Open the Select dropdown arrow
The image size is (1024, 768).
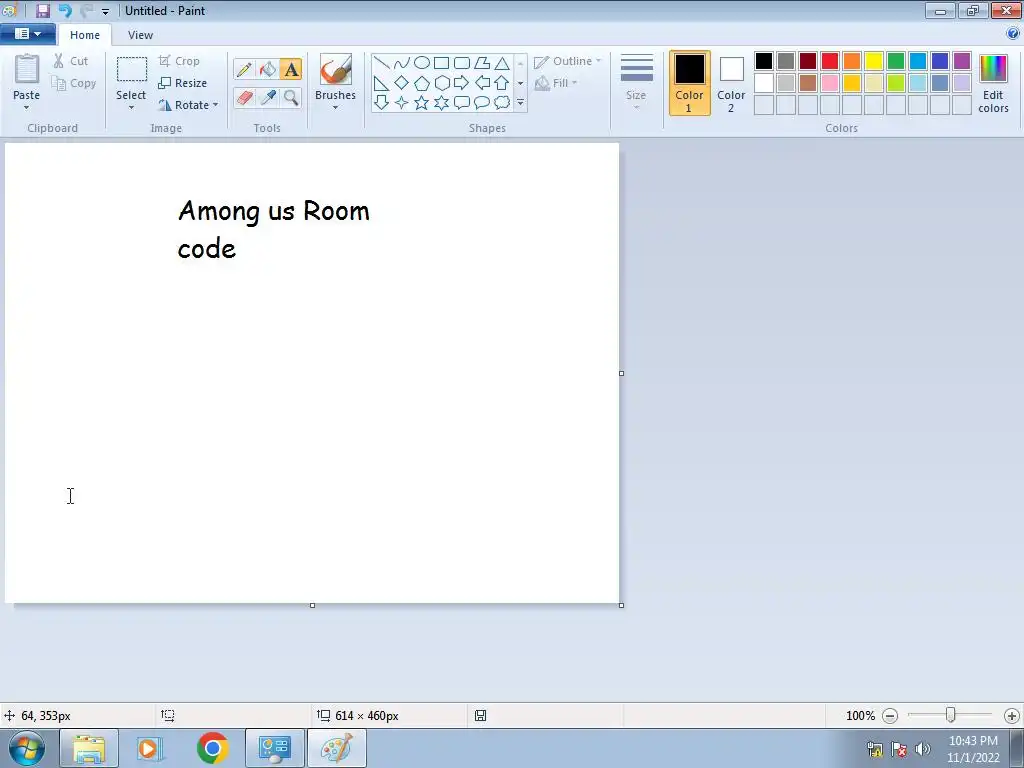click(x=131, y=108)
